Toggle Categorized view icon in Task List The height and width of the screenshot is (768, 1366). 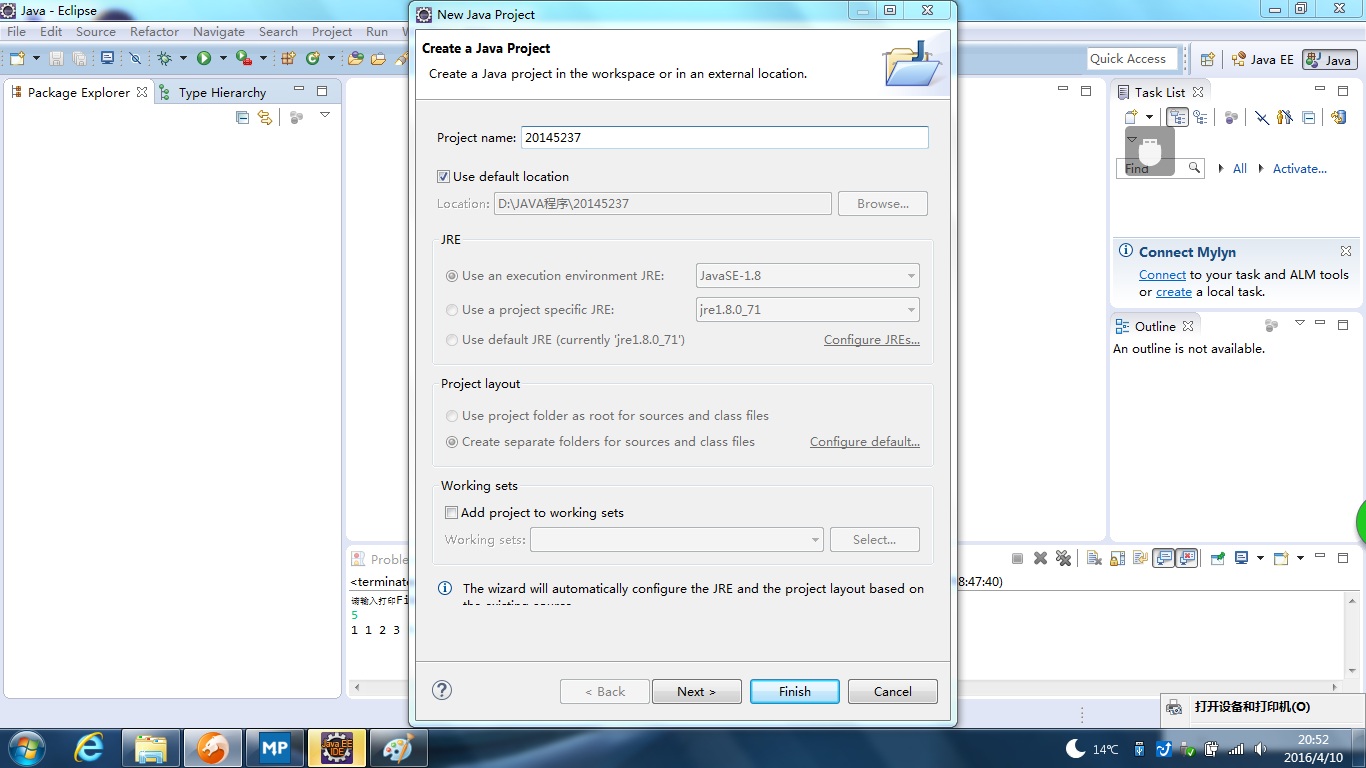(x=1177, y=117)
